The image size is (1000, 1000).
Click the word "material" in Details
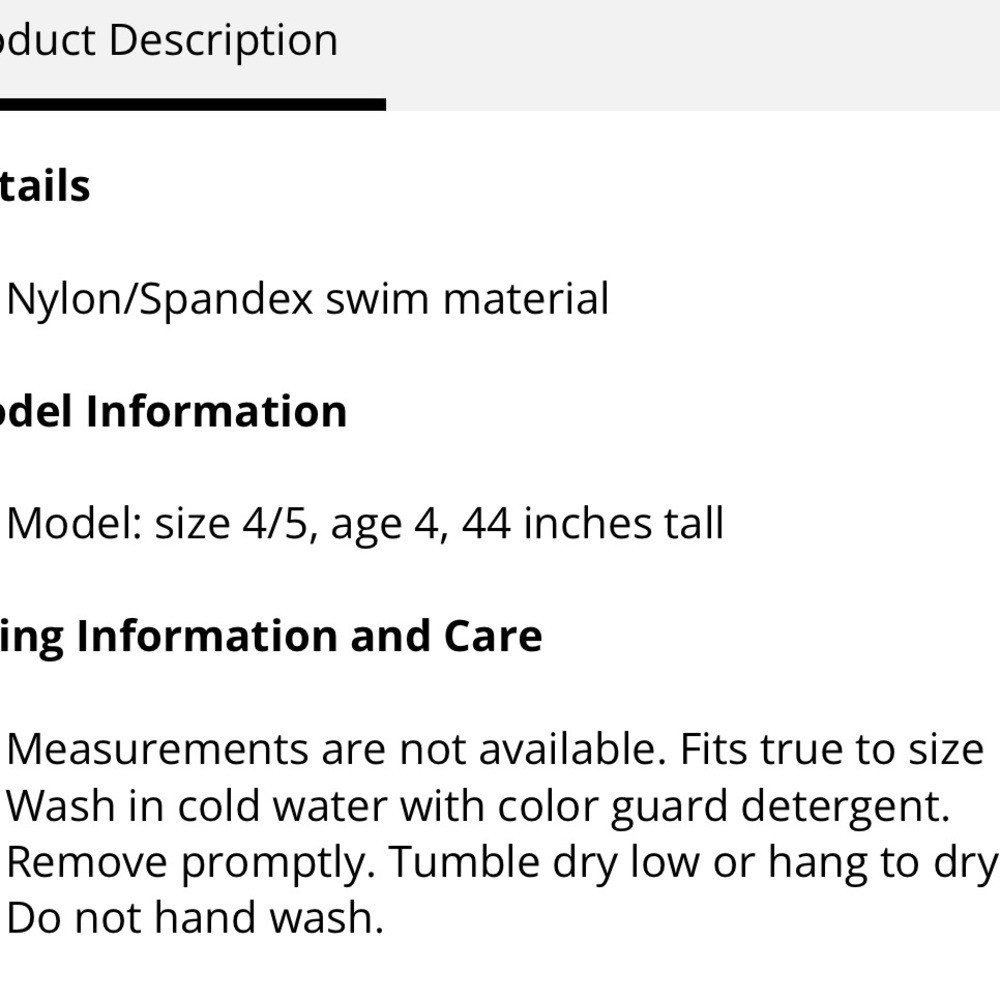point(525,299)
